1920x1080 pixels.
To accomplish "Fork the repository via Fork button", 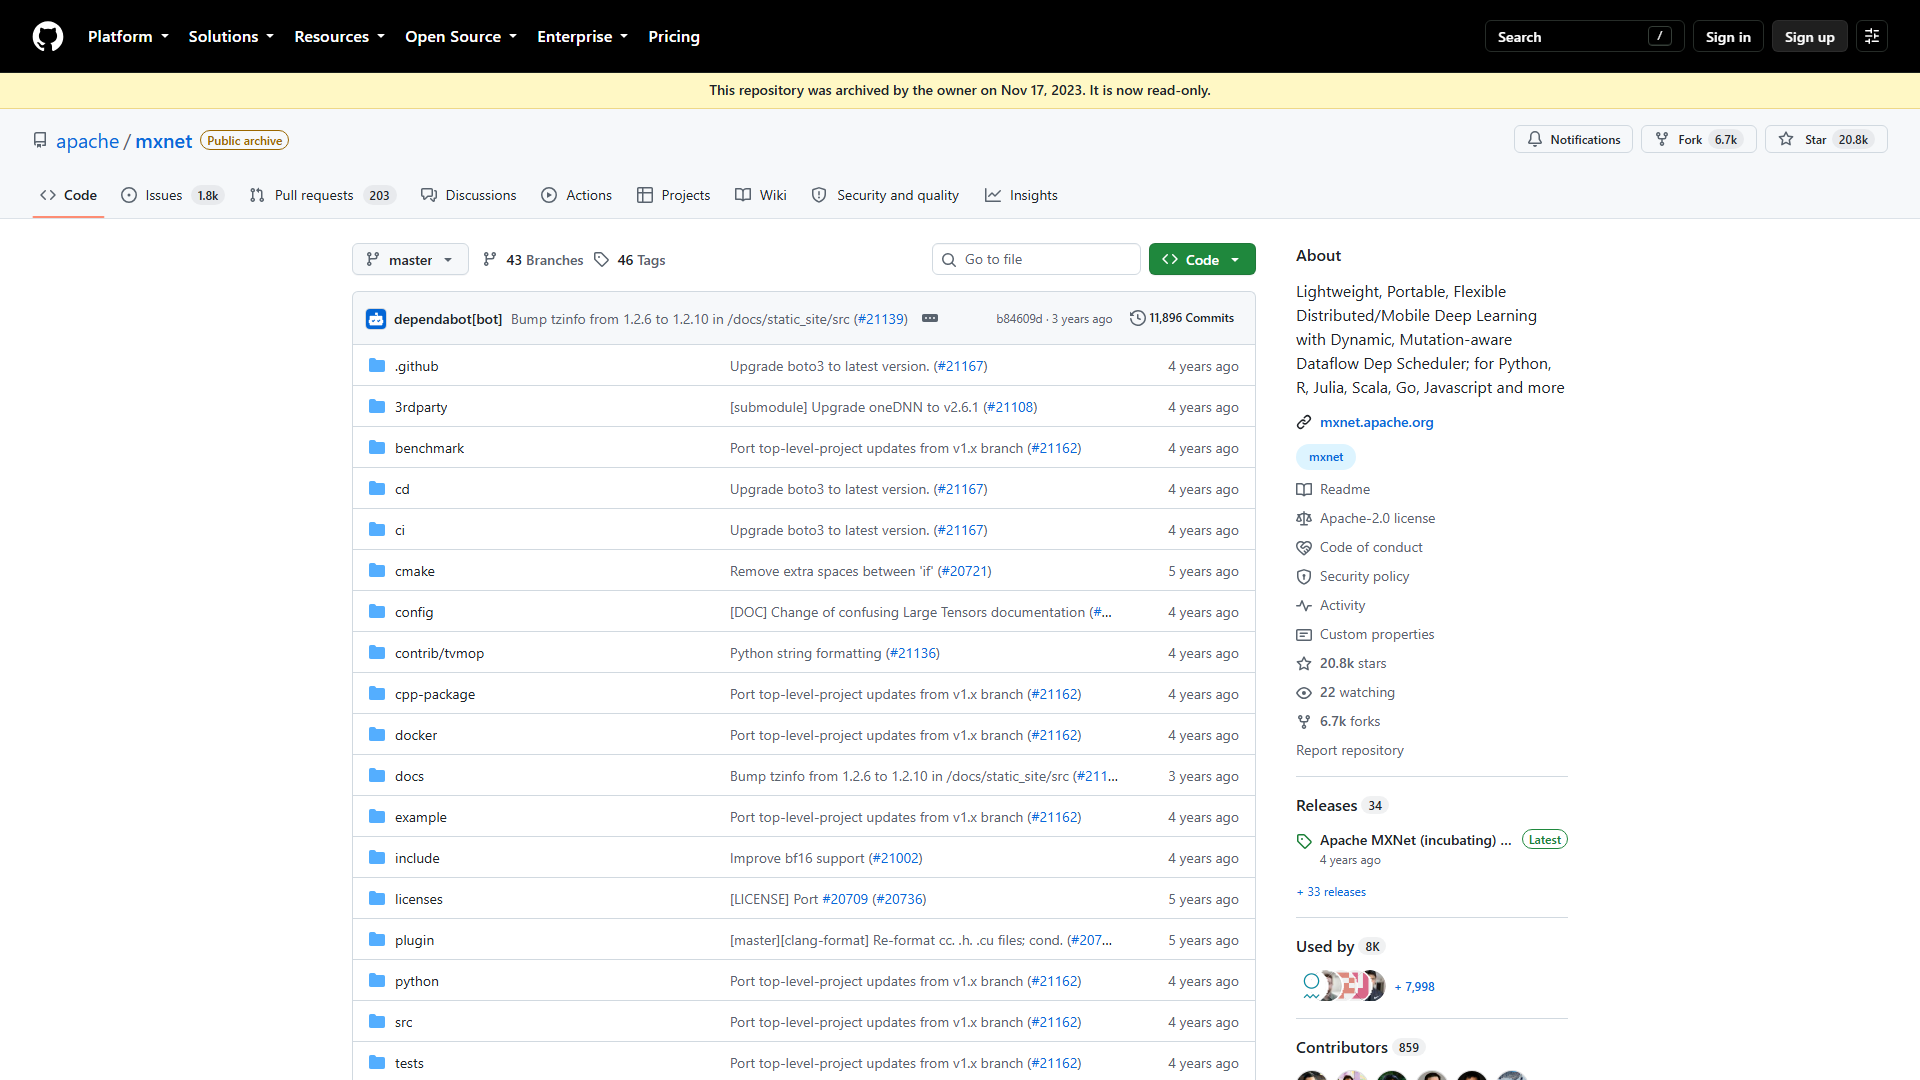I will [1698, 140].
